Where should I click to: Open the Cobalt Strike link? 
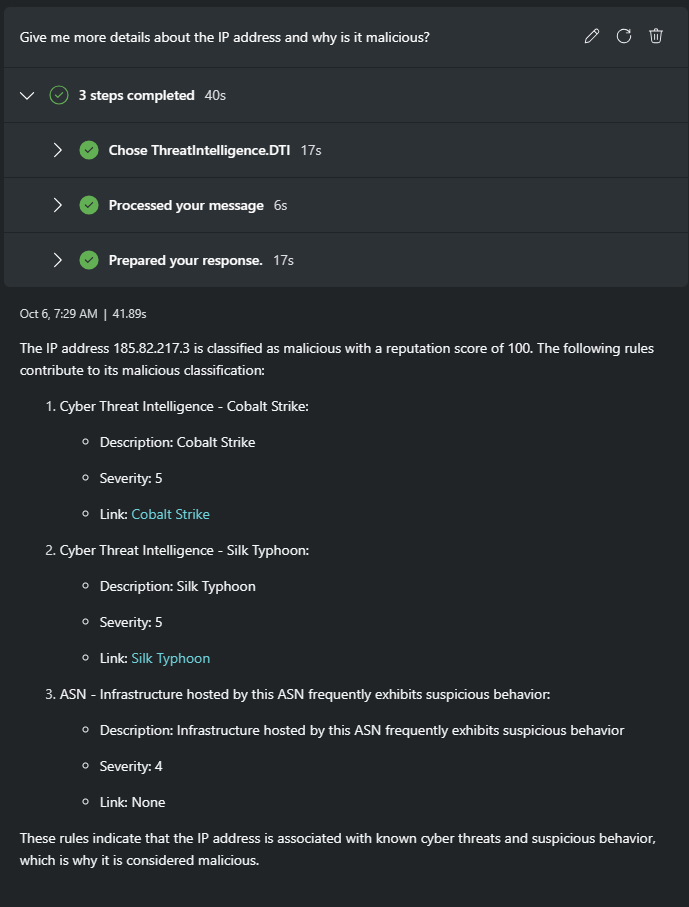click(x=170, y=514)
